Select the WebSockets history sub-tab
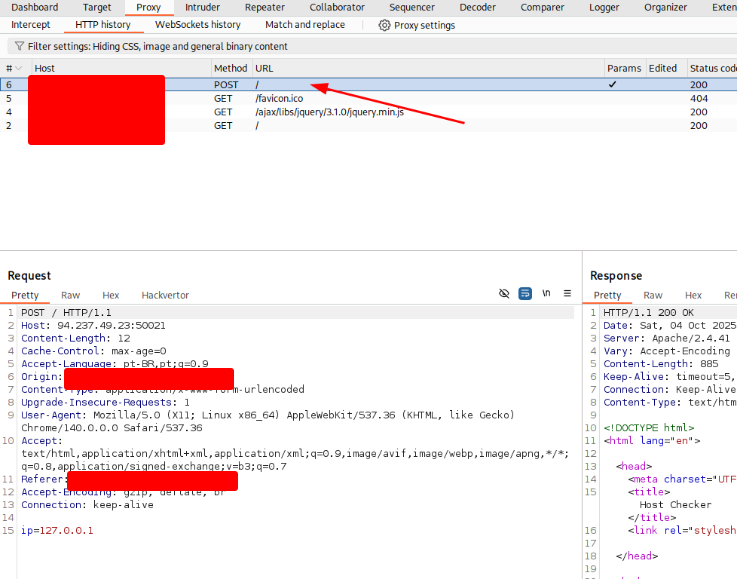Viewport: 739px width, 583px height. point(197,25)
